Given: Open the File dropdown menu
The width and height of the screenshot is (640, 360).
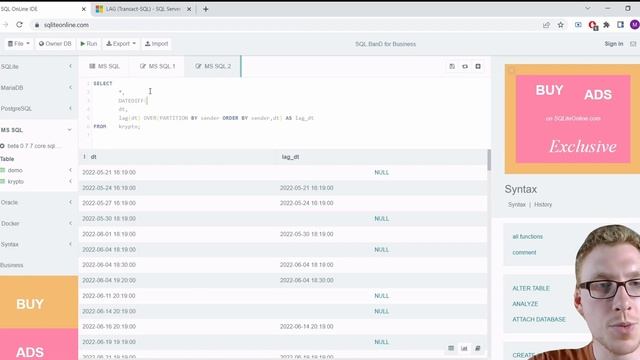Looking at the screenshot, I should click(19, 44).
